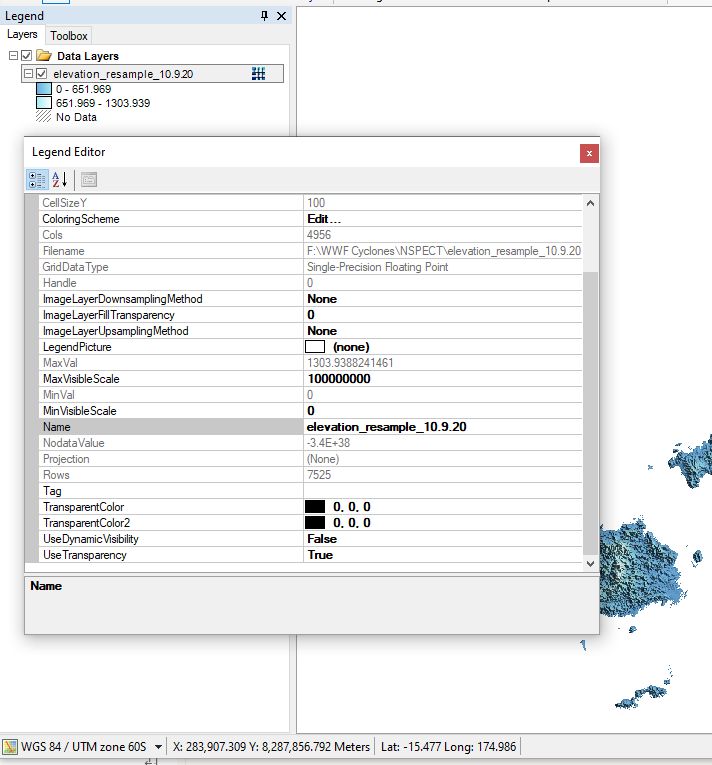Collapse the Data Layers group
Viewport: 712px width, 765px height.
click(x=13, y=56)
